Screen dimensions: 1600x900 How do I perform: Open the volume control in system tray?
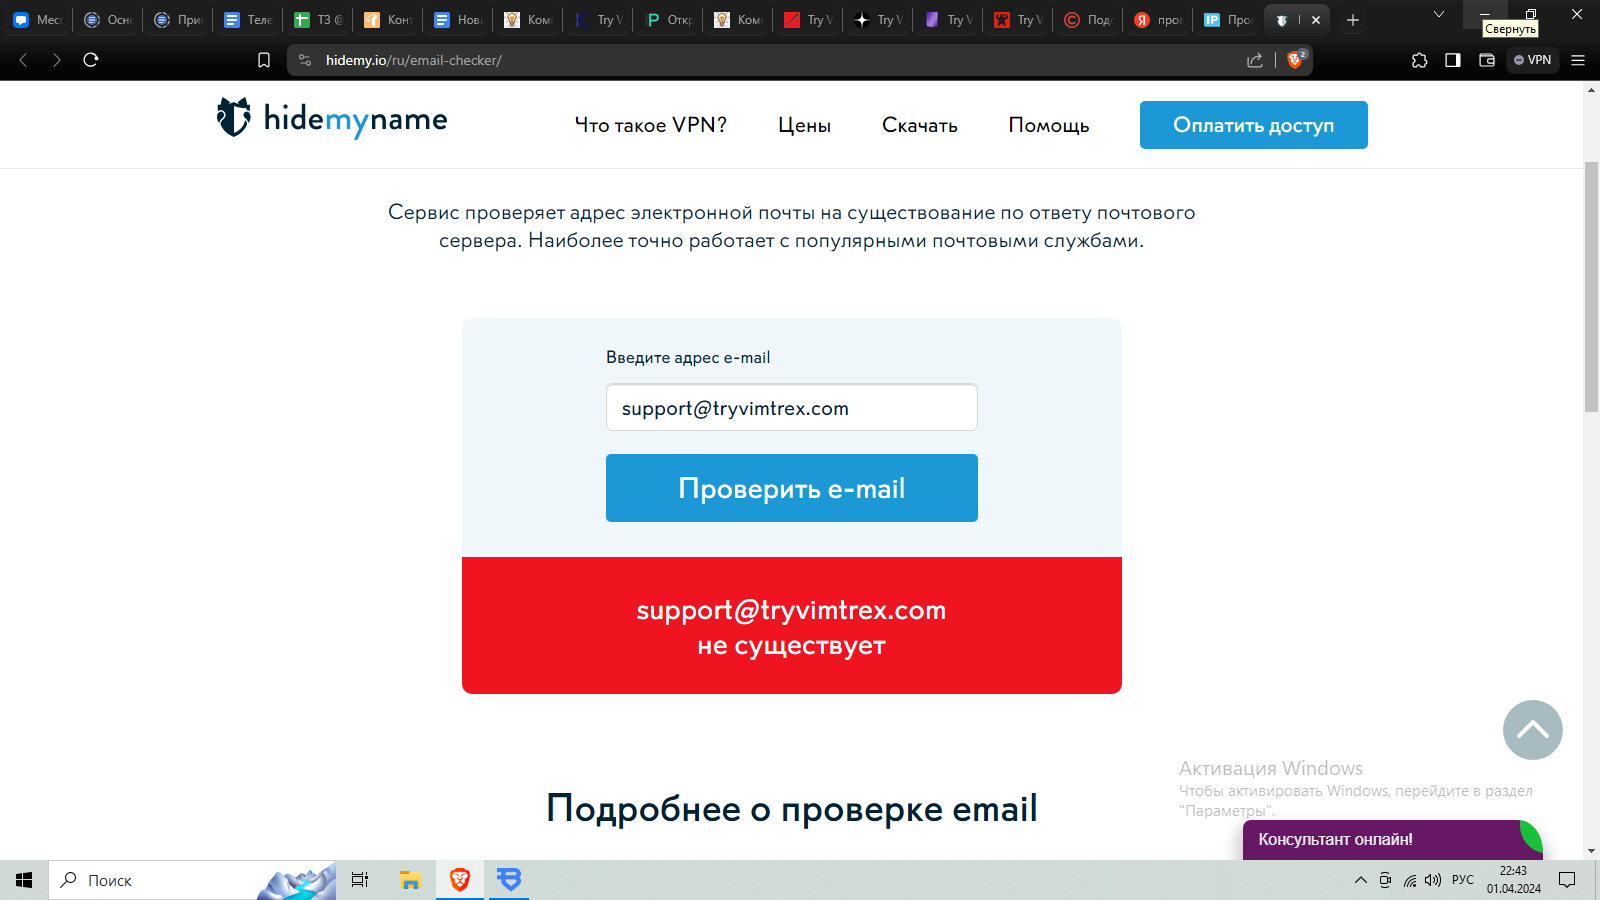point(1433,880)
